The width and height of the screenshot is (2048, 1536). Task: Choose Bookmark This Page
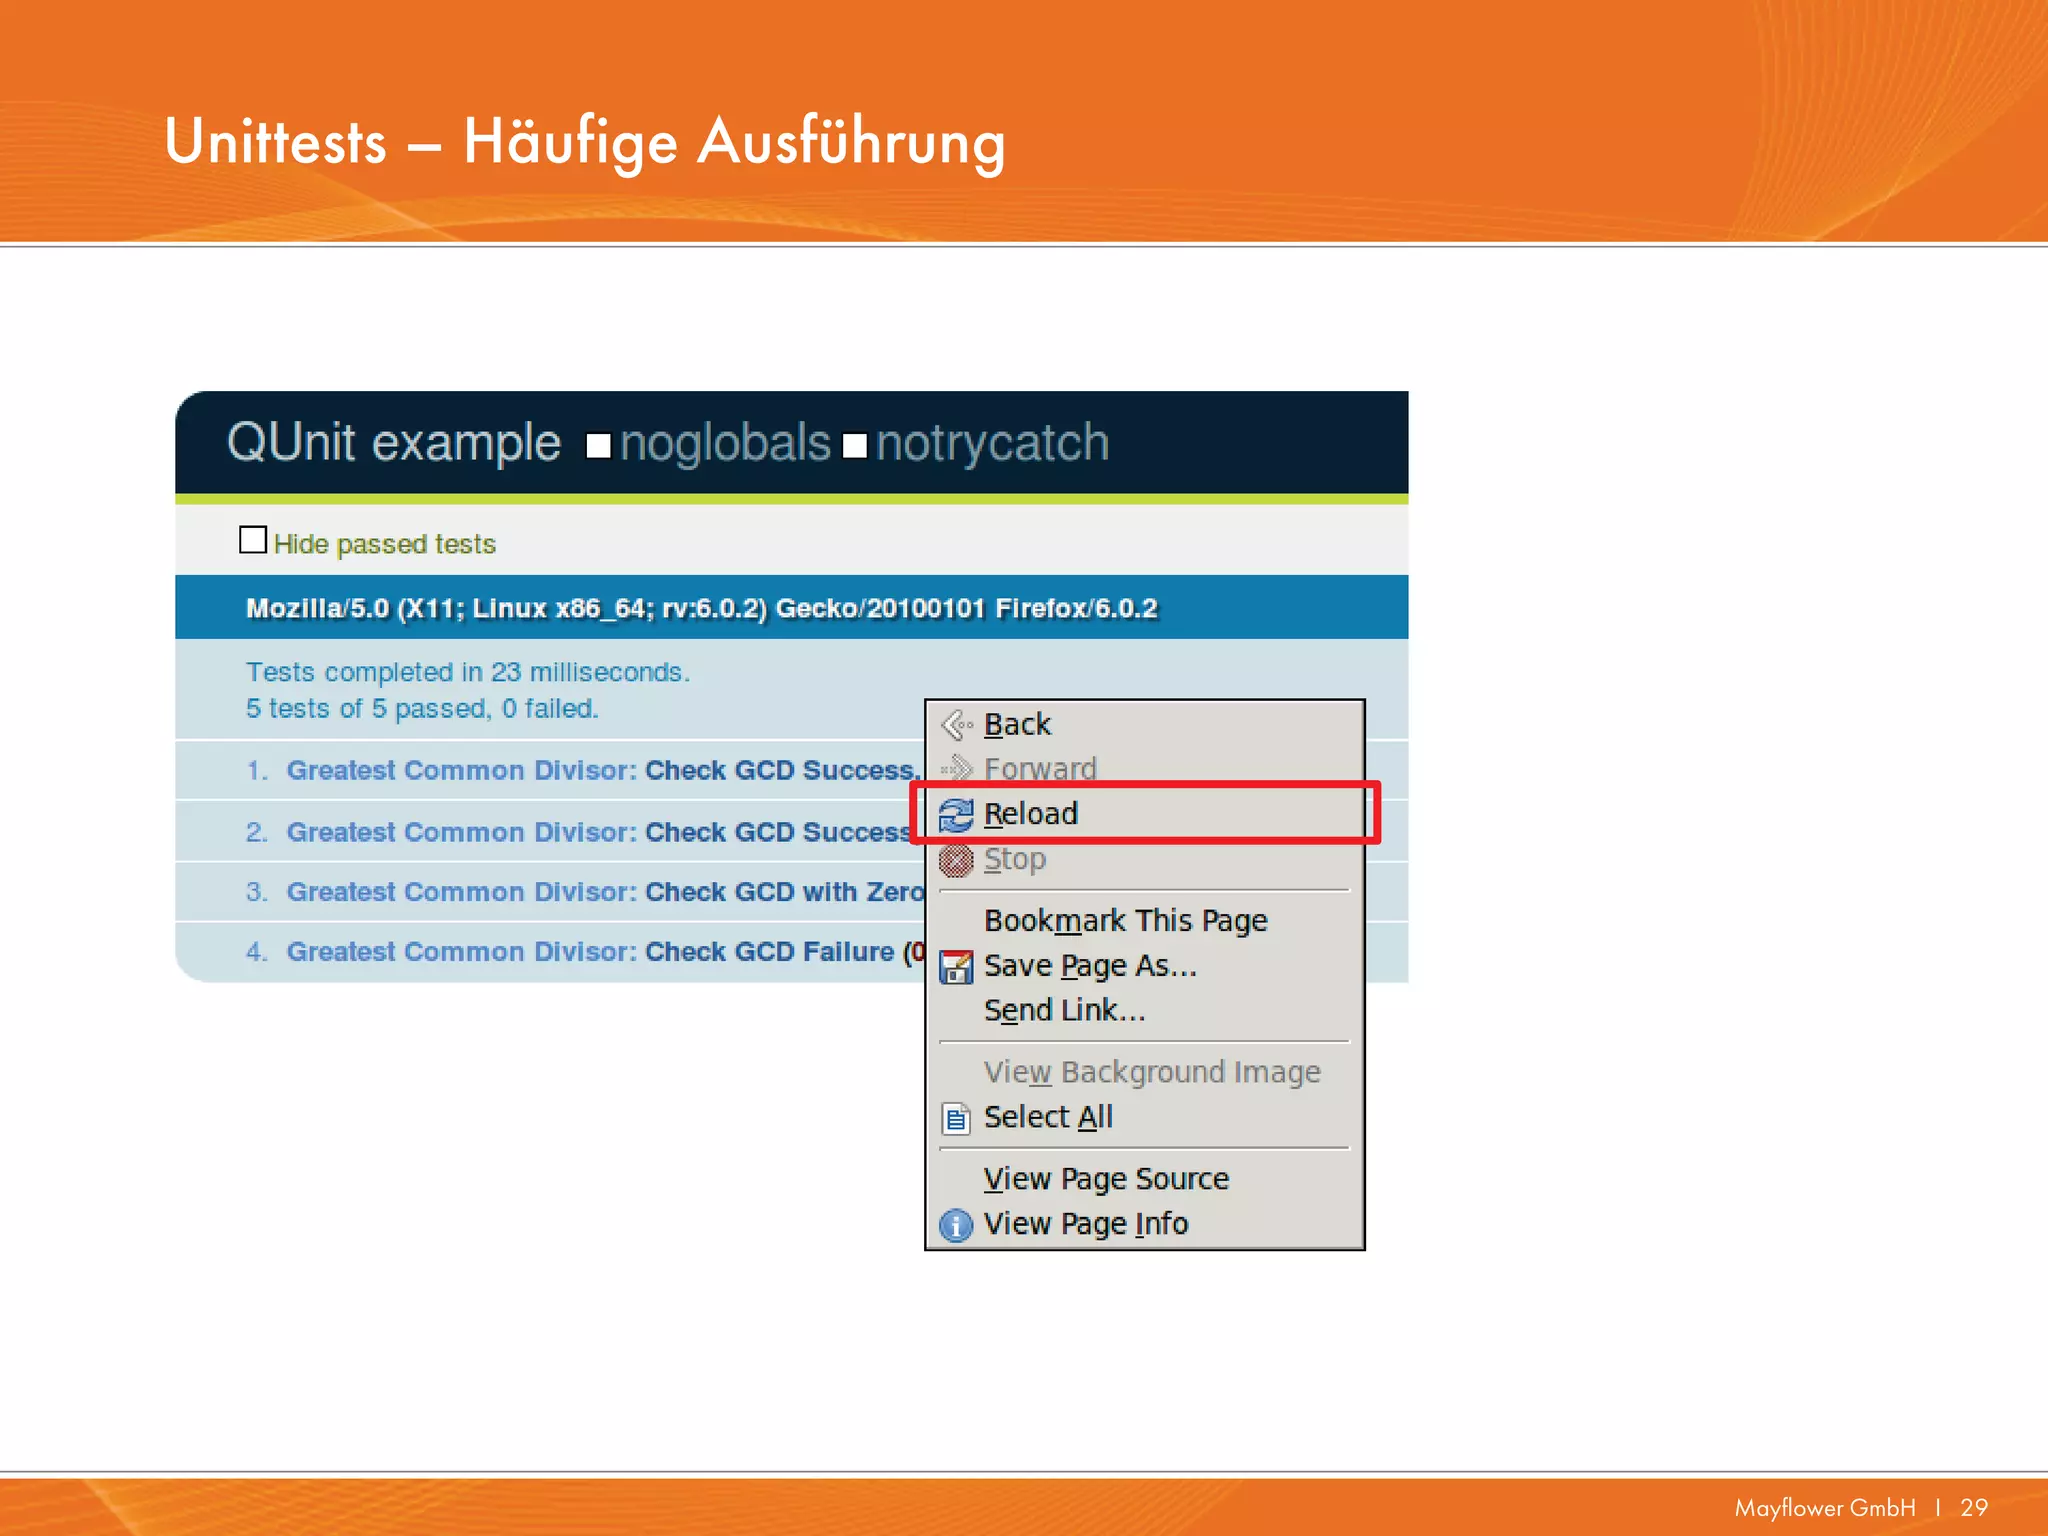point(1144,920)
